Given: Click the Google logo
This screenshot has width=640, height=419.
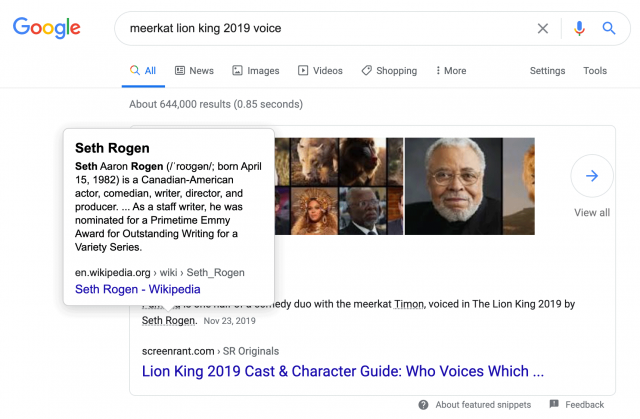Looking at the screenshot, I should click(x=47, y=28).
